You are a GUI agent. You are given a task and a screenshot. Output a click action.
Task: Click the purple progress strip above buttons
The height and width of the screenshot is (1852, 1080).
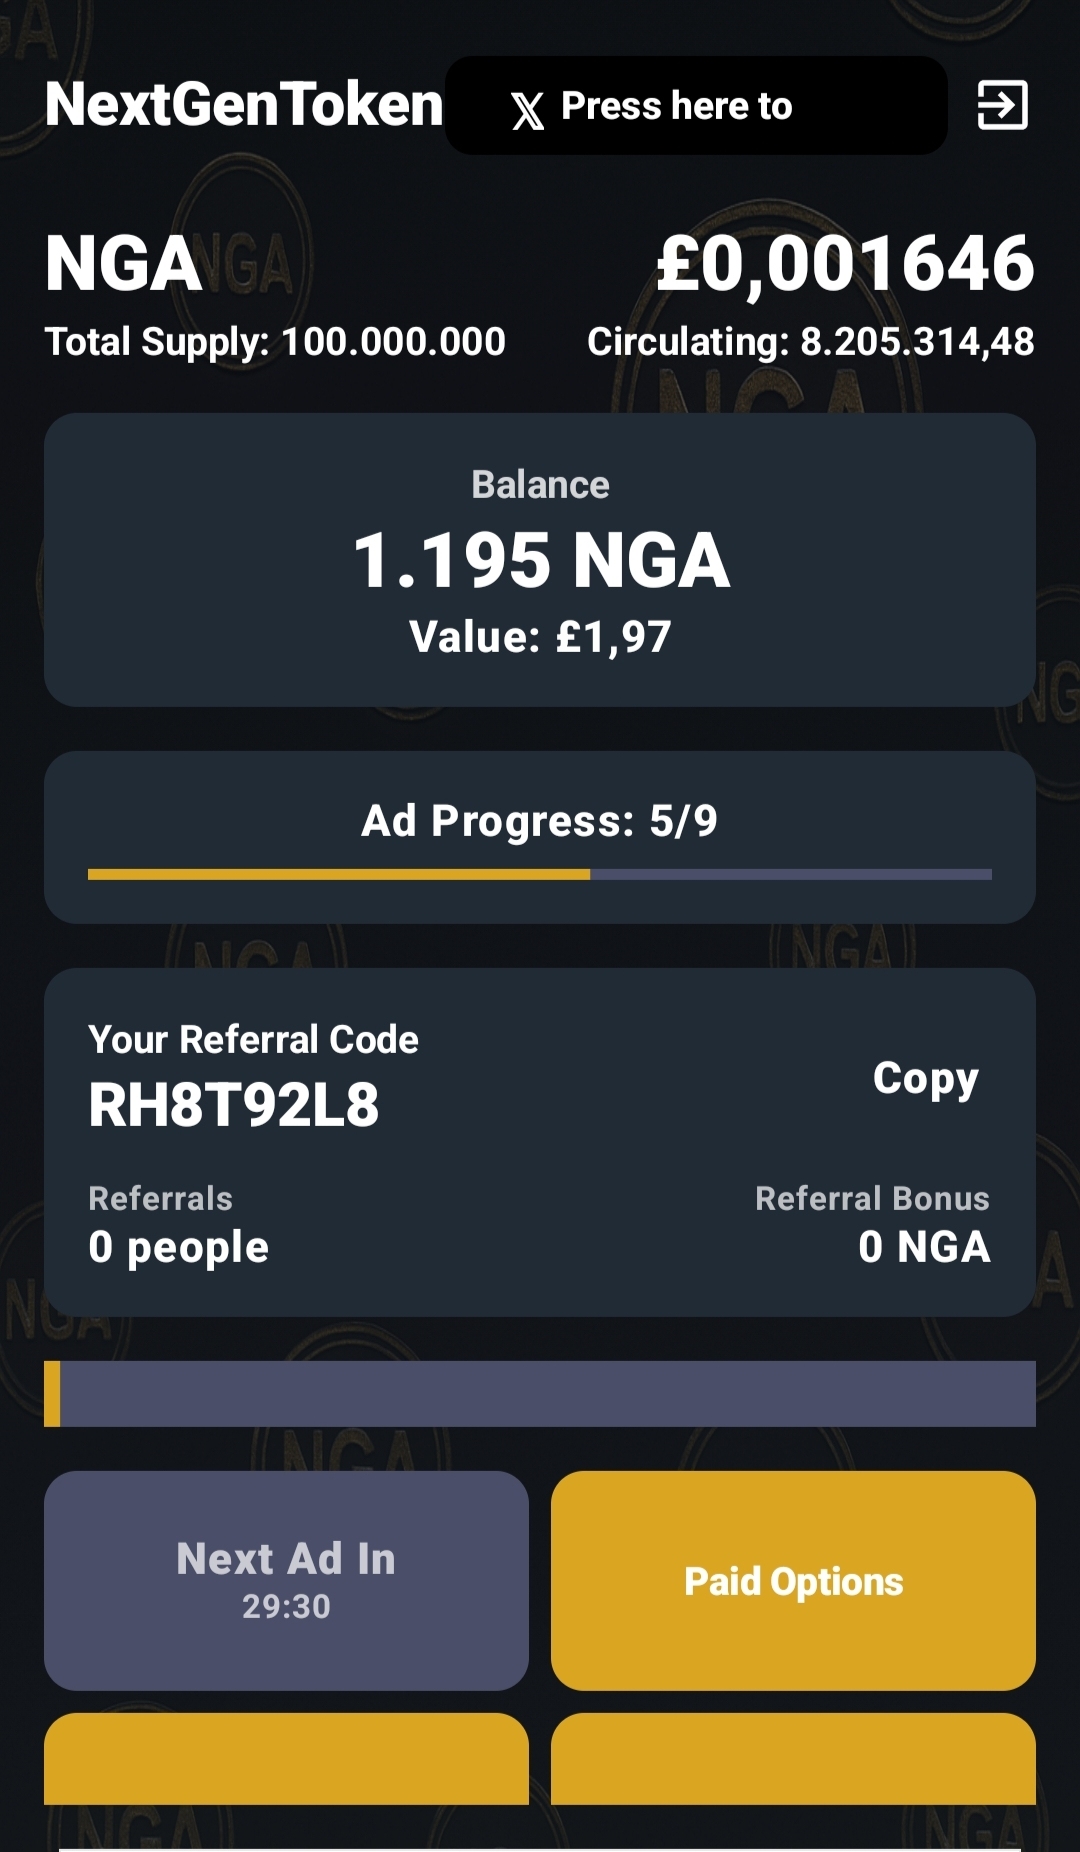(x=540, y=1393)
